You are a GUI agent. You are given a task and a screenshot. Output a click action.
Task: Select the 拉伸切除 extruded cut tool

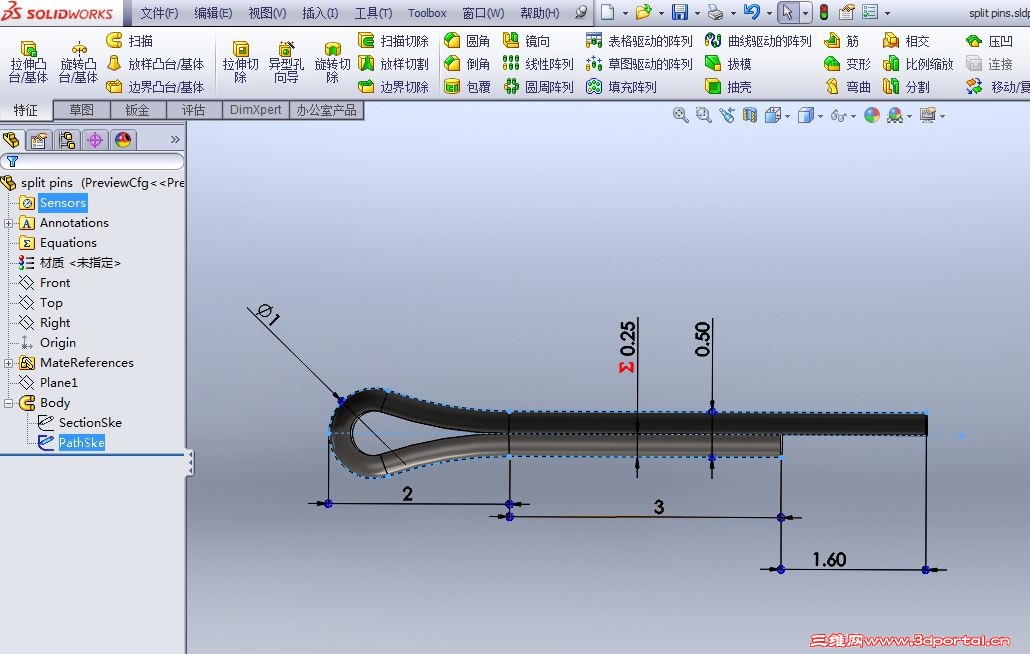coord(240,62)
